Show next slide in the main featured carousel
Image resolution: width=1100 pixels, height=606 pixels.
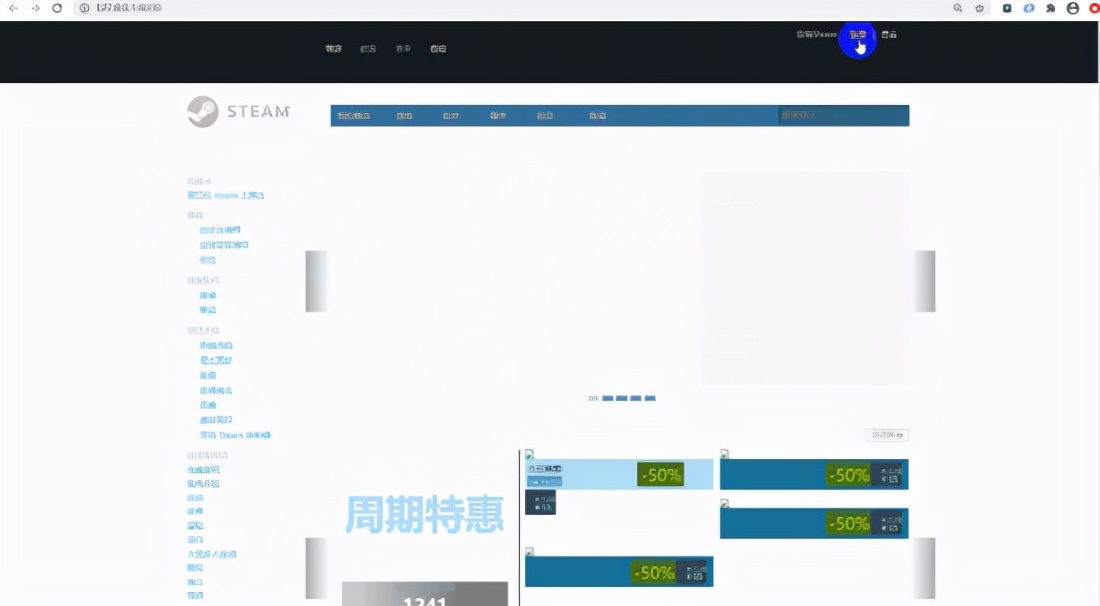click(x=925, y=281)
